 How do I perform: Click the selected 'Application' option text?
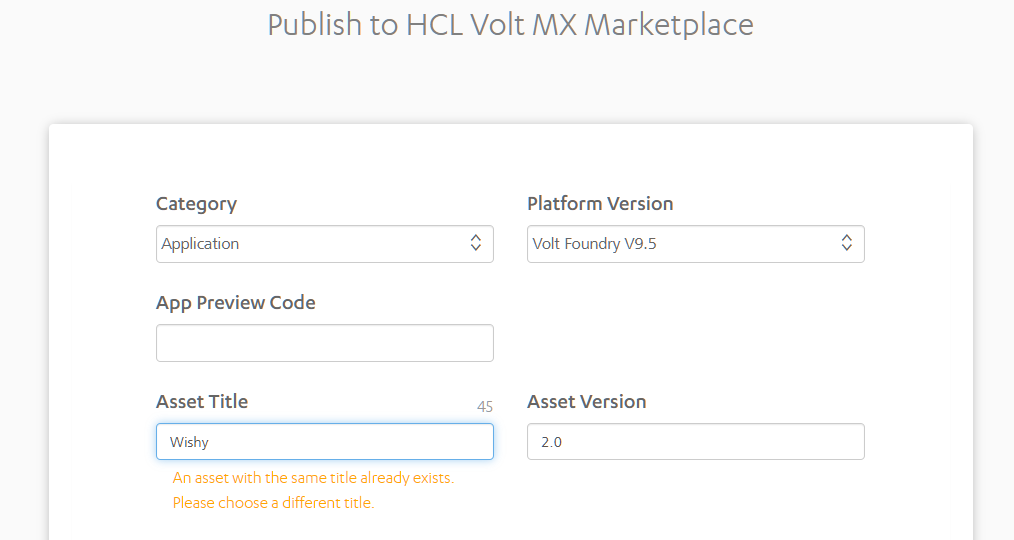[200, 244]
